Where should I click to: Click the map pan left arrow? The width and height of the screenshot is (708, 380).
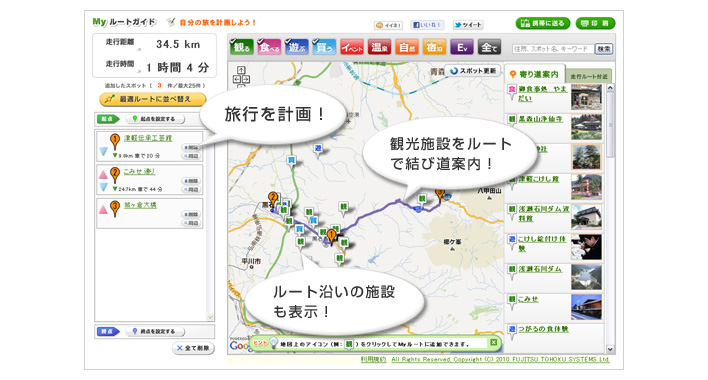[236, 79]
